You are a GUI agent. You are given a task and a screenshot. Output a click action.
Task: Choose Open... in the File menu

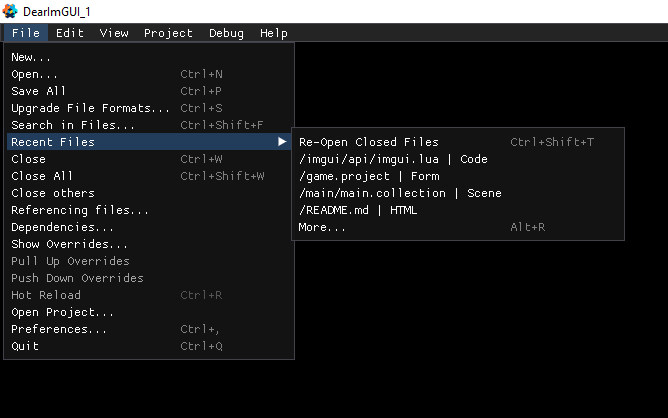[34, 74]
